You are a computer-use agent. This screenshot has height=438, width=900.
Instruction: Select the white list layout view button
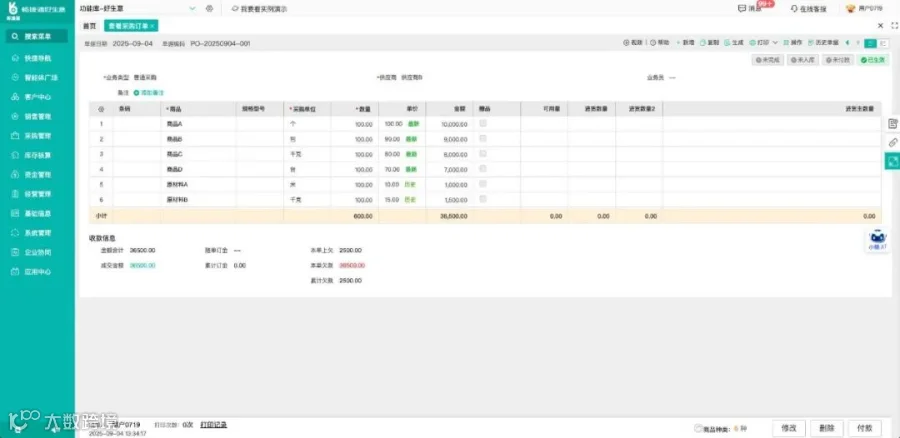pos(883,43)
